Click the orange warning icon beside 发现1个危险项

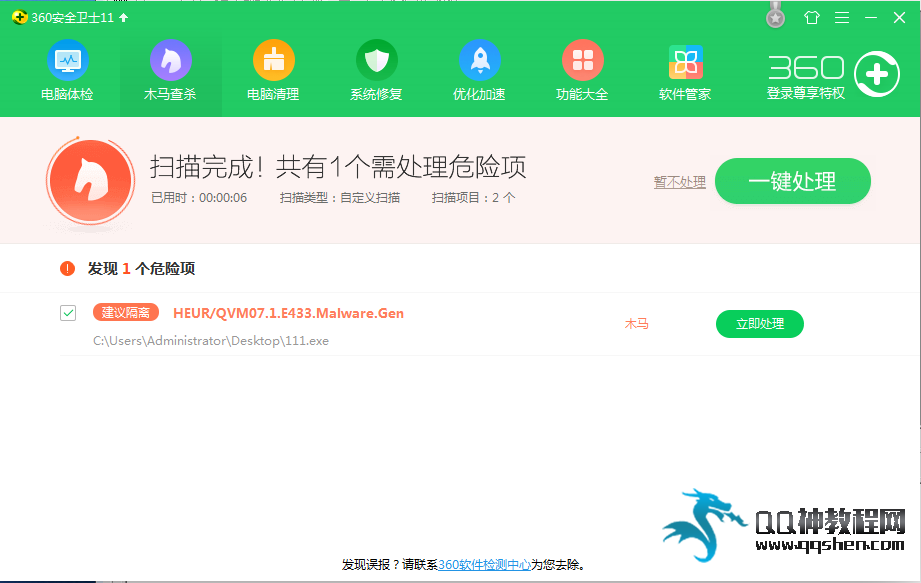(68, 268)
